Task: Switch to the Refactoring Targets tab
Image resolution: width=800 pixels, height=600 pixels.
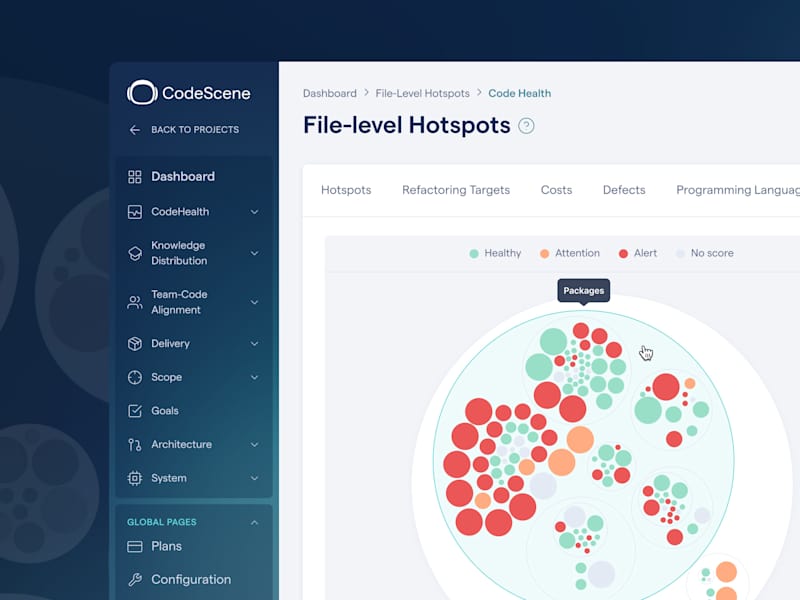Action: pos(456,190)
